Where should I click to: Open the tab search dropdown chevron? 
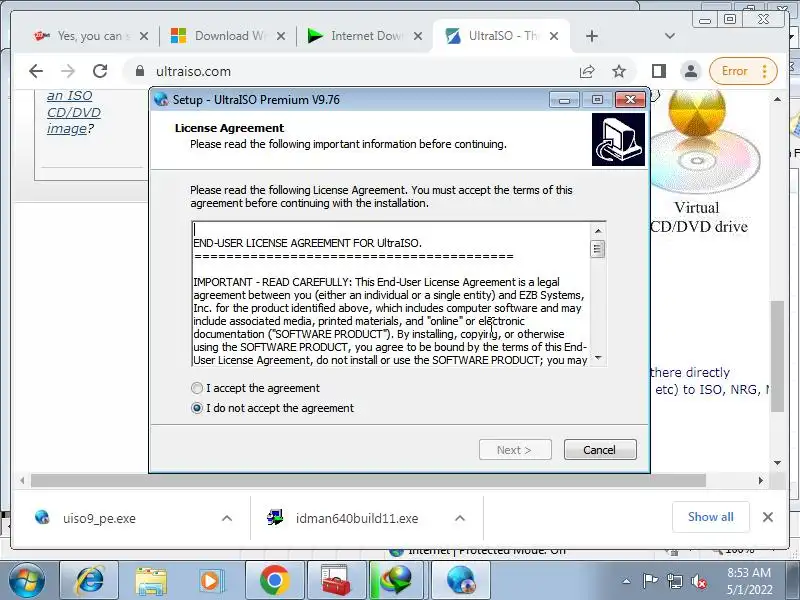pos(670,36)
